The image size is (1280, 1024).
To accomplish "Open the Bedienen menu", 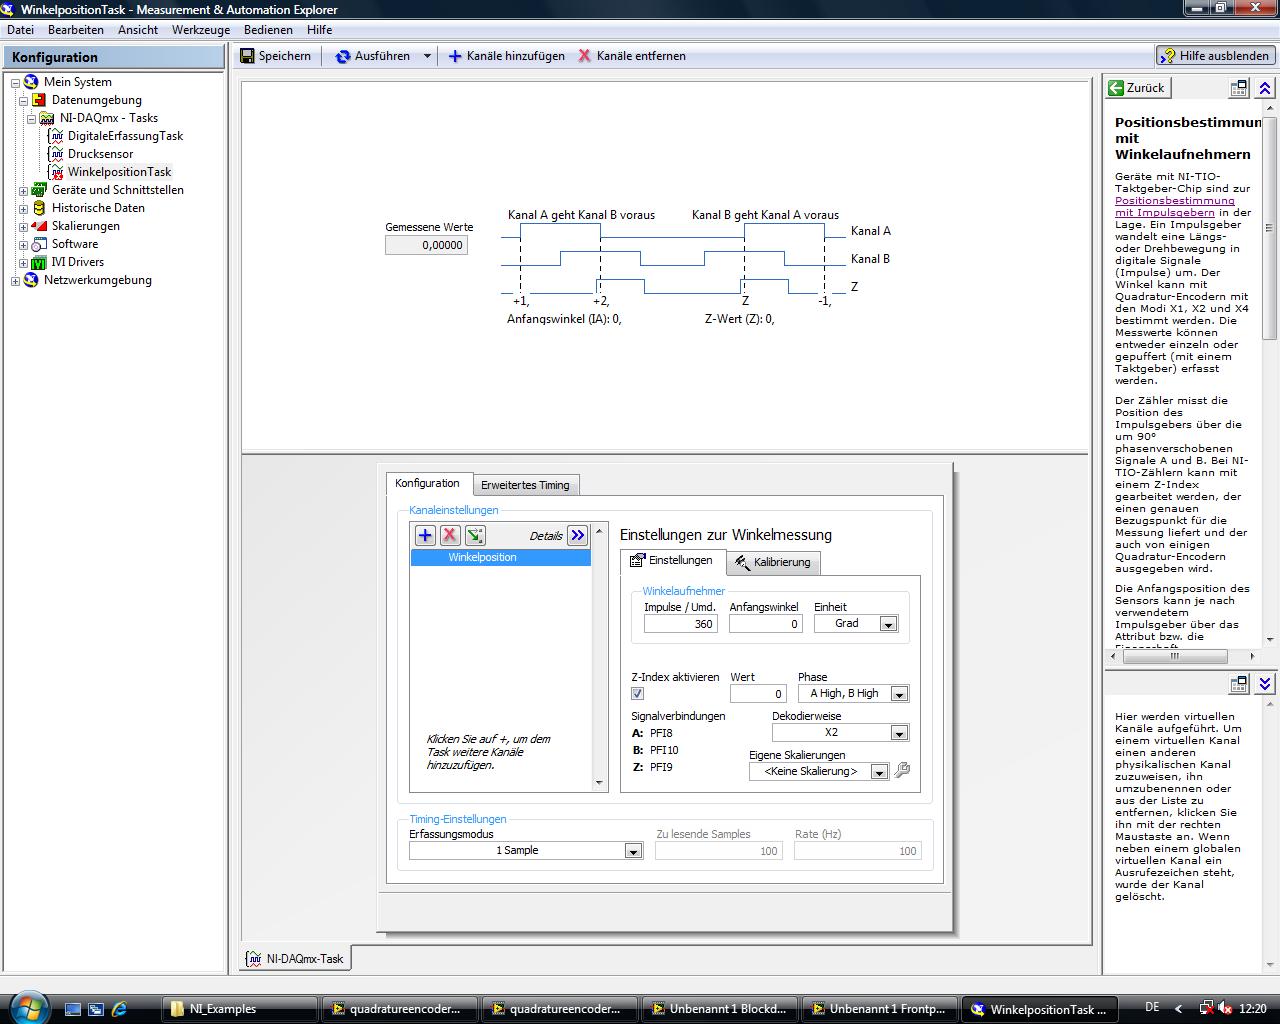I will pos(268,30).
